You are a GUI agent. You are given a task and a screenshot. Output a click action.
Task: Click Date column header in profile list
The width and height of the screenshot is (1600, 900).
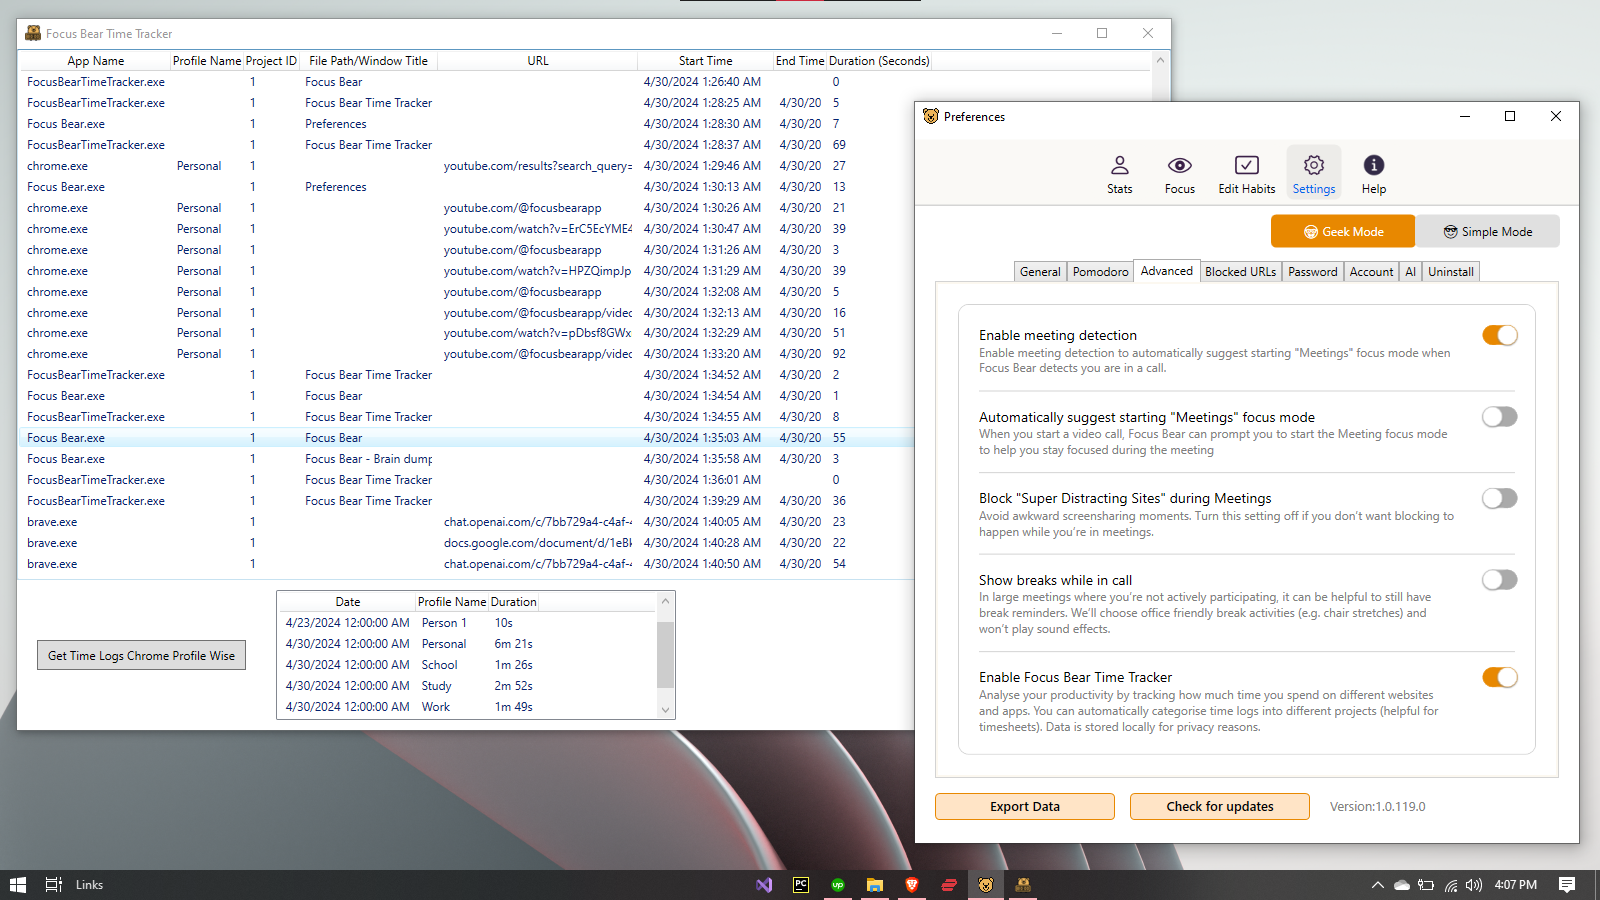coord(347,602)
